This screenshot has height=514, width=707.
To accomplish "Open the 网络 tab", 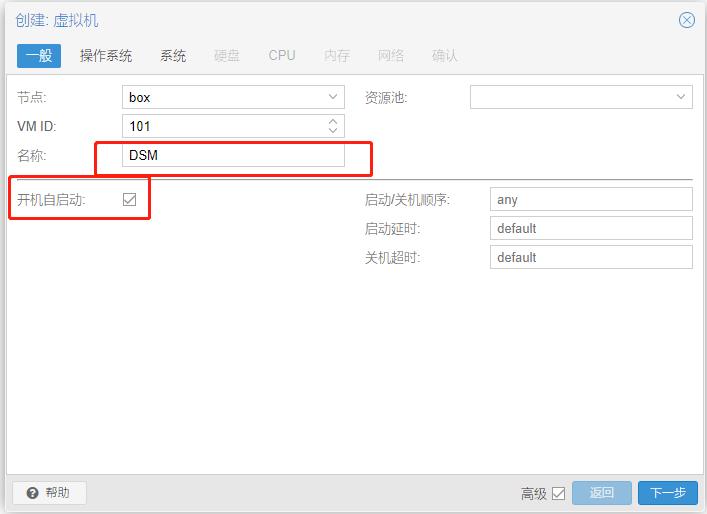I will click(391, 56).
